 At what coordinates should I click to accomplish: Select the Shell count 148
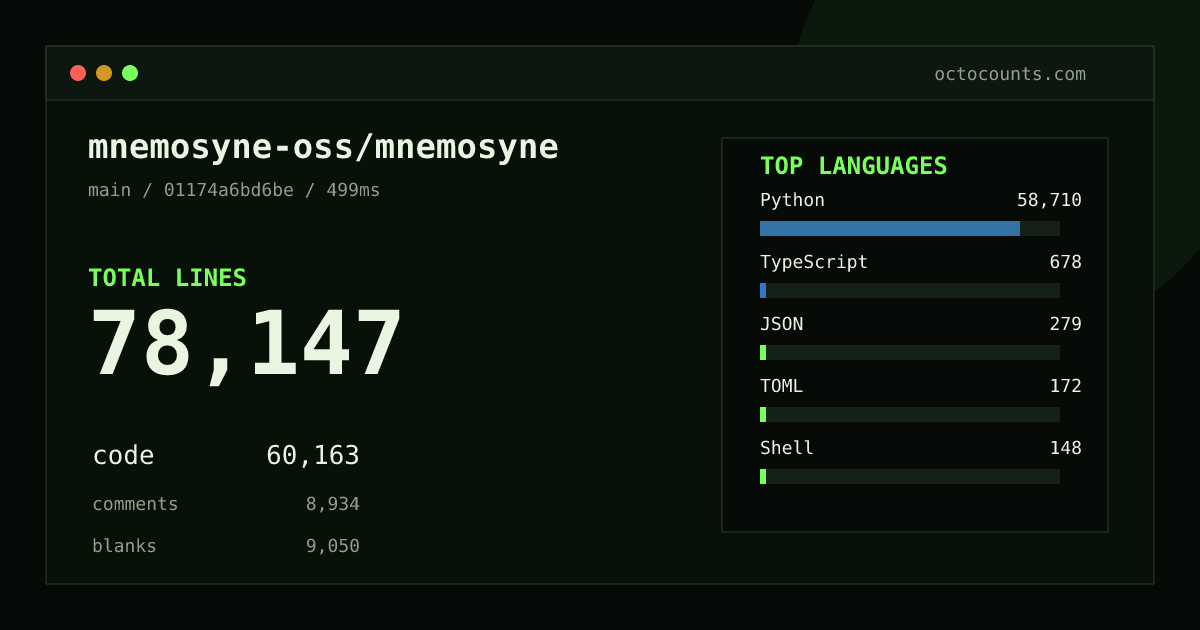[x=1065, y=448]
